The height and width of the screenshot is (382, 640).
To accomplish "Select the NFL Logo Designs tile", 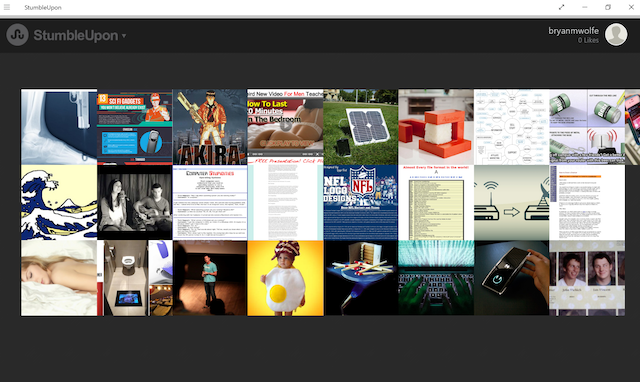I will pos(360,202).
